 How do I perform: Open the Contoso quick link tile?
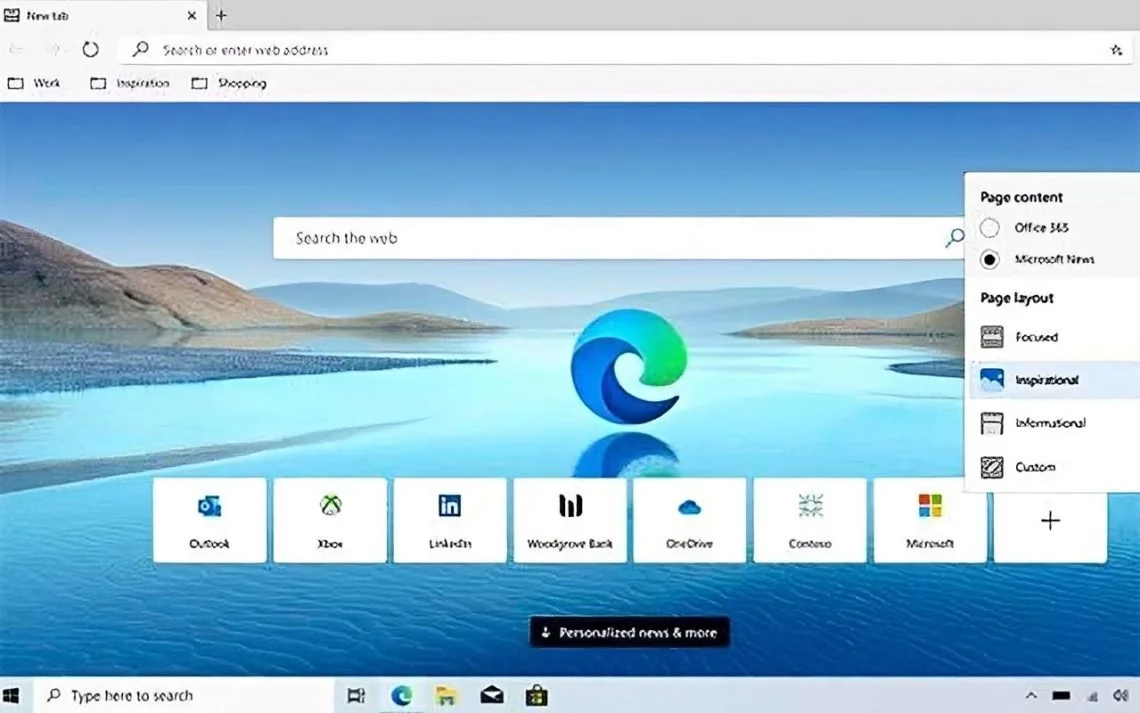pos(810,520)
